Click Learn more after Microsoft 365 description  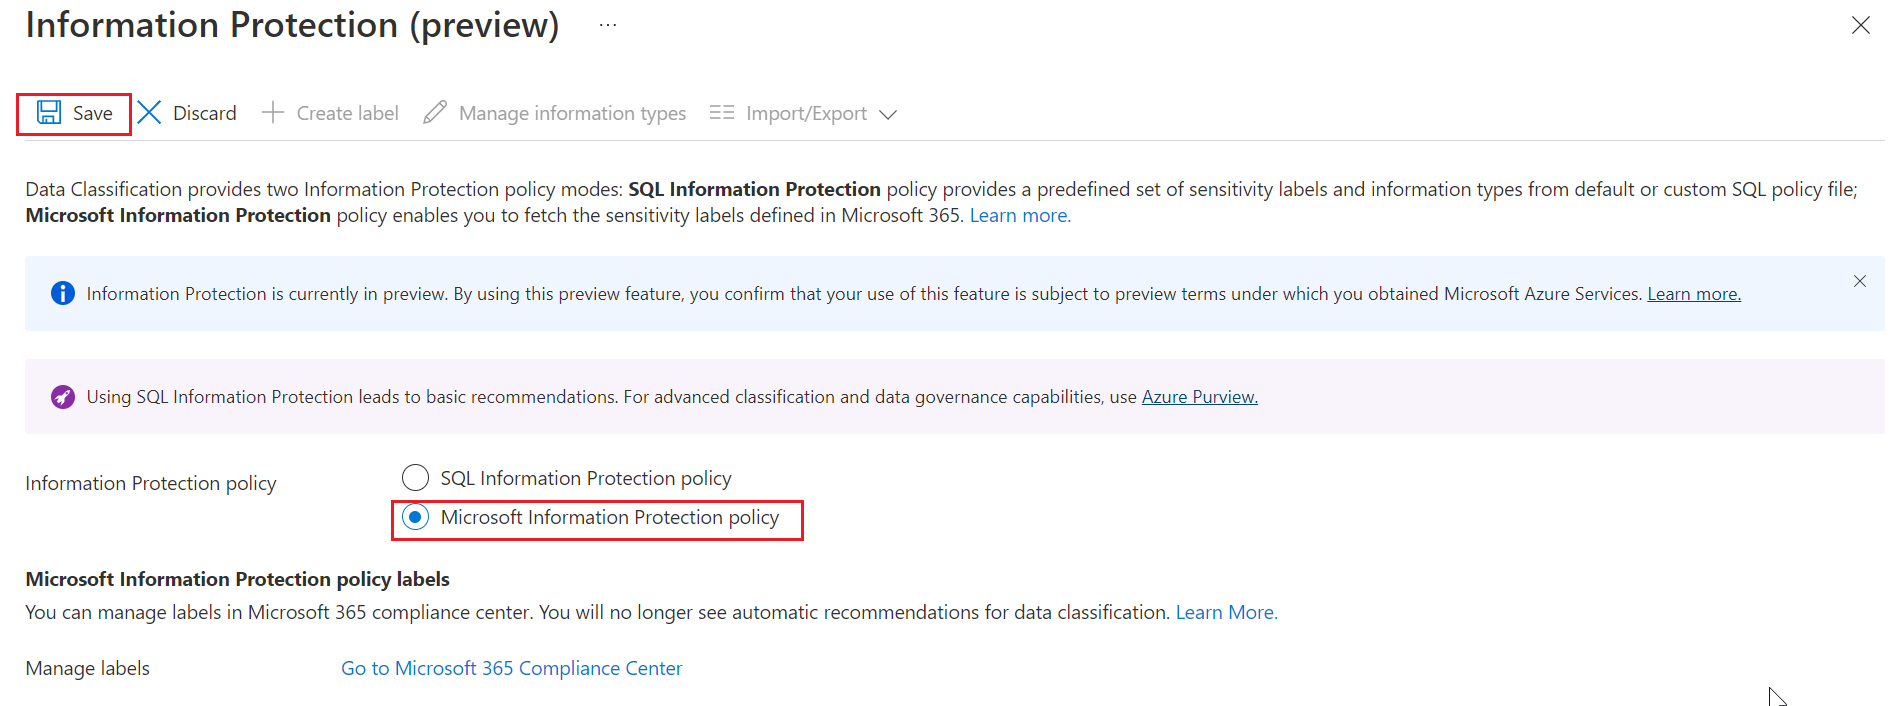click(1020, 215)
